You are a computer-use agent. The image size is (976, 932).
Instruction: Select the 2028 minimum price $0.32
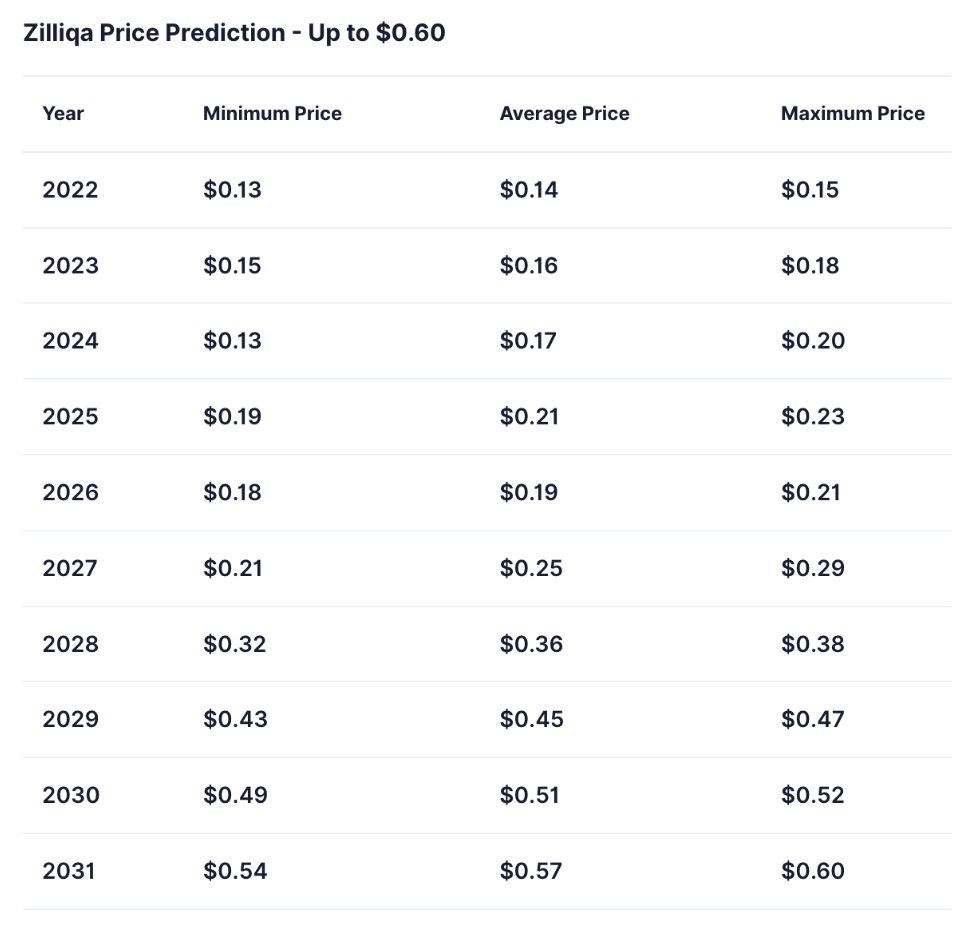coord(234,644)
